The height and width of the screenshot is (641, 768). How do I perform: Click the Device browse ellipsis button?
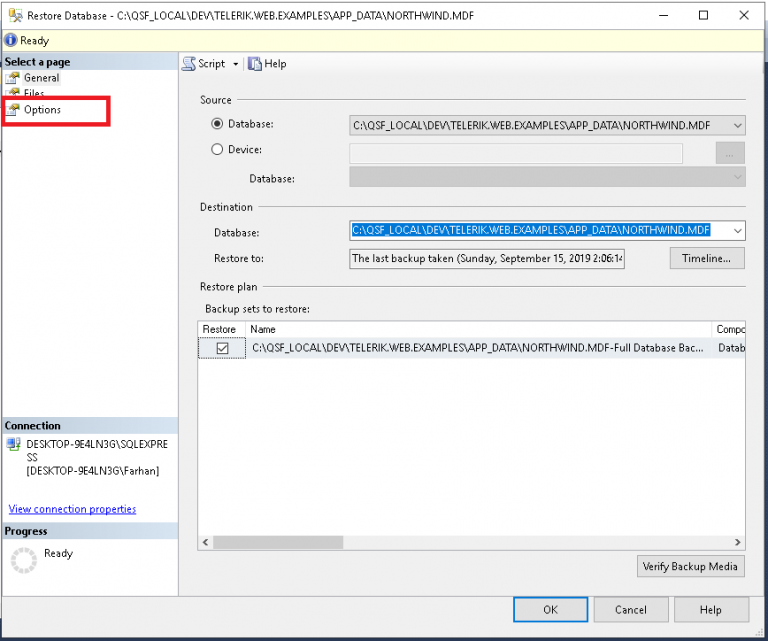click(x=730, y=153)
